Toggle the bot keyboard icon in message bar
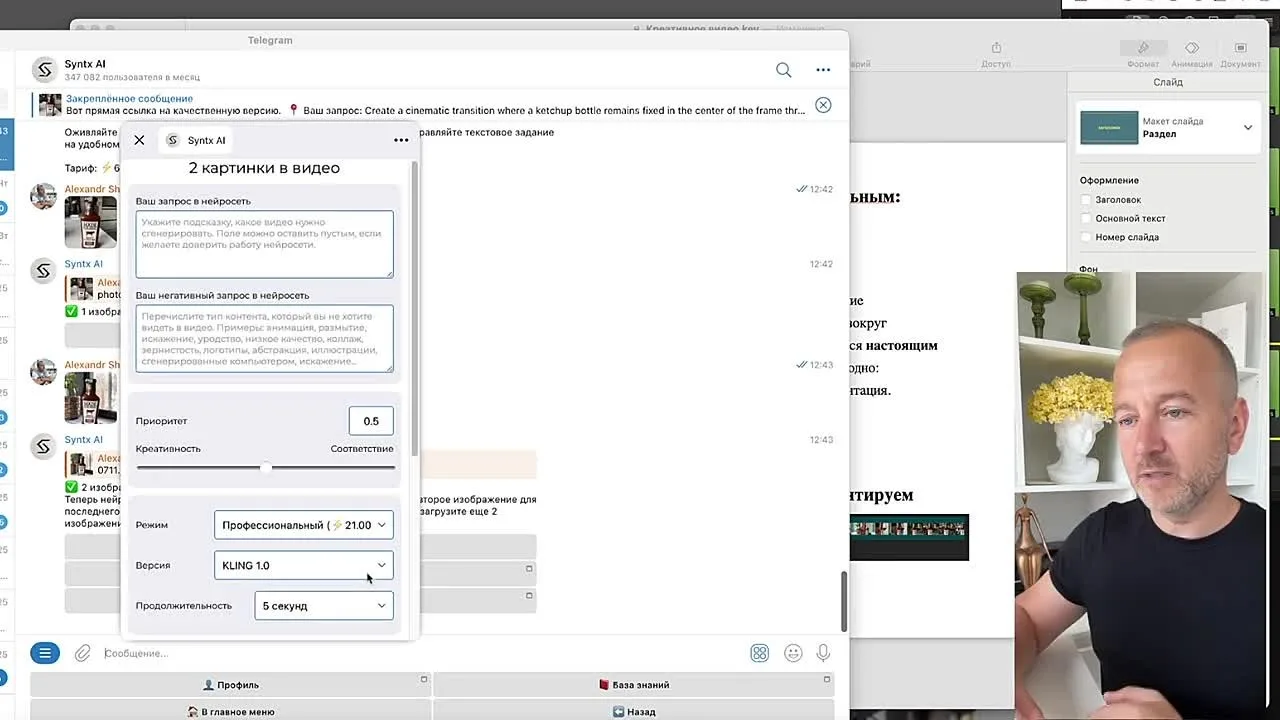Screen dimensions: 1280x720 click(760, 653)
